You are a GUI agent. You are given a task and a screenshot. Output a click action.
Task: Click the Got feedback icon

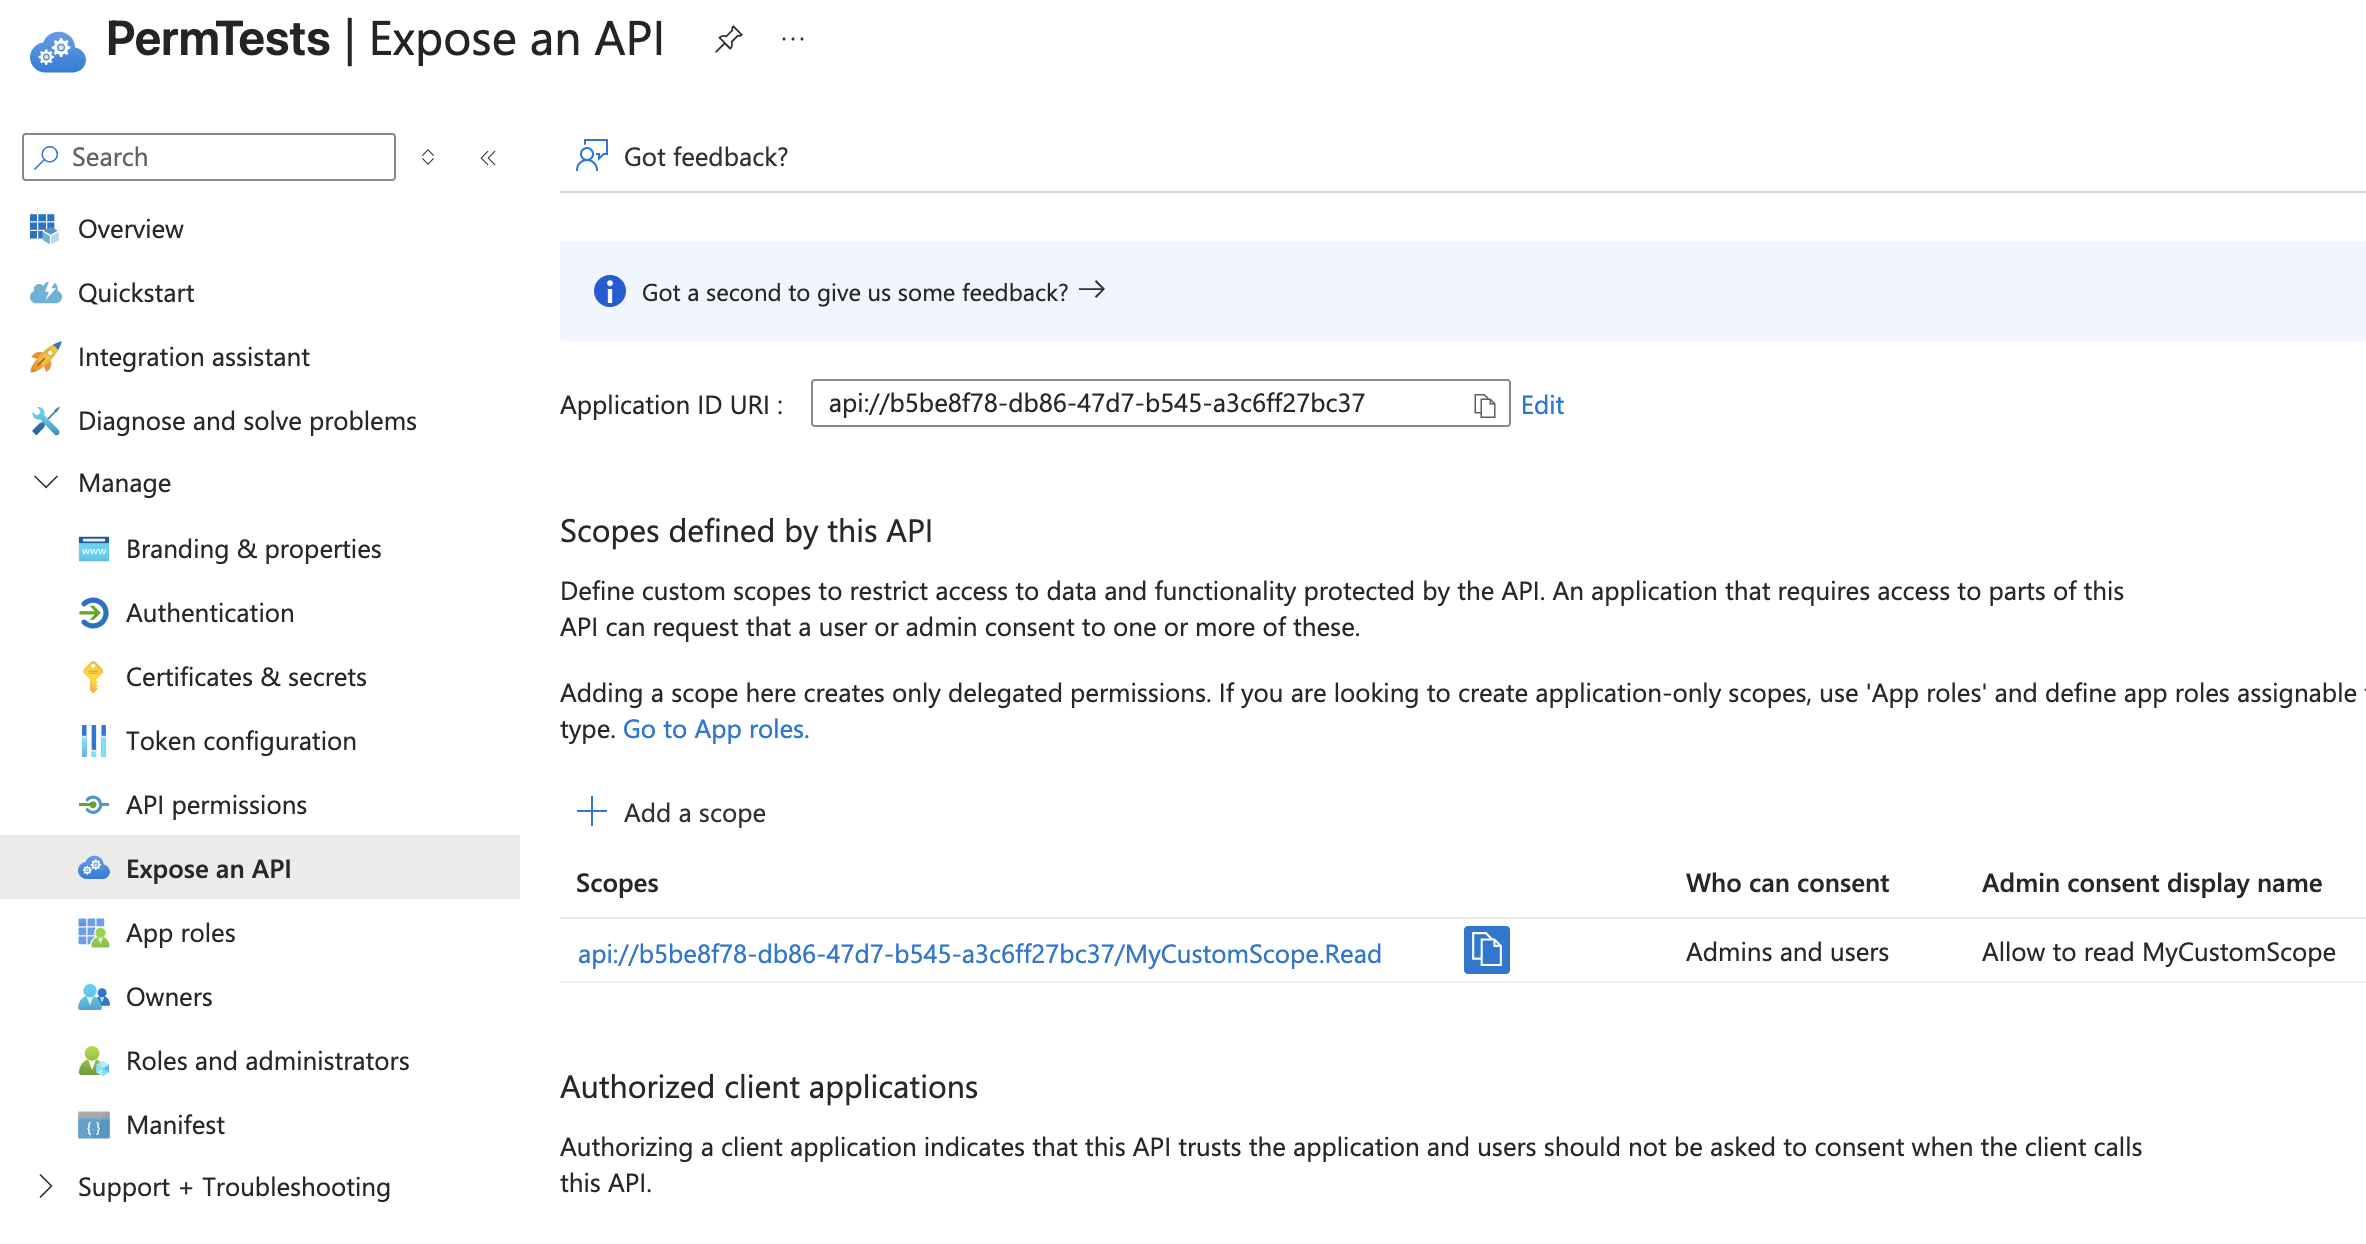591,155
